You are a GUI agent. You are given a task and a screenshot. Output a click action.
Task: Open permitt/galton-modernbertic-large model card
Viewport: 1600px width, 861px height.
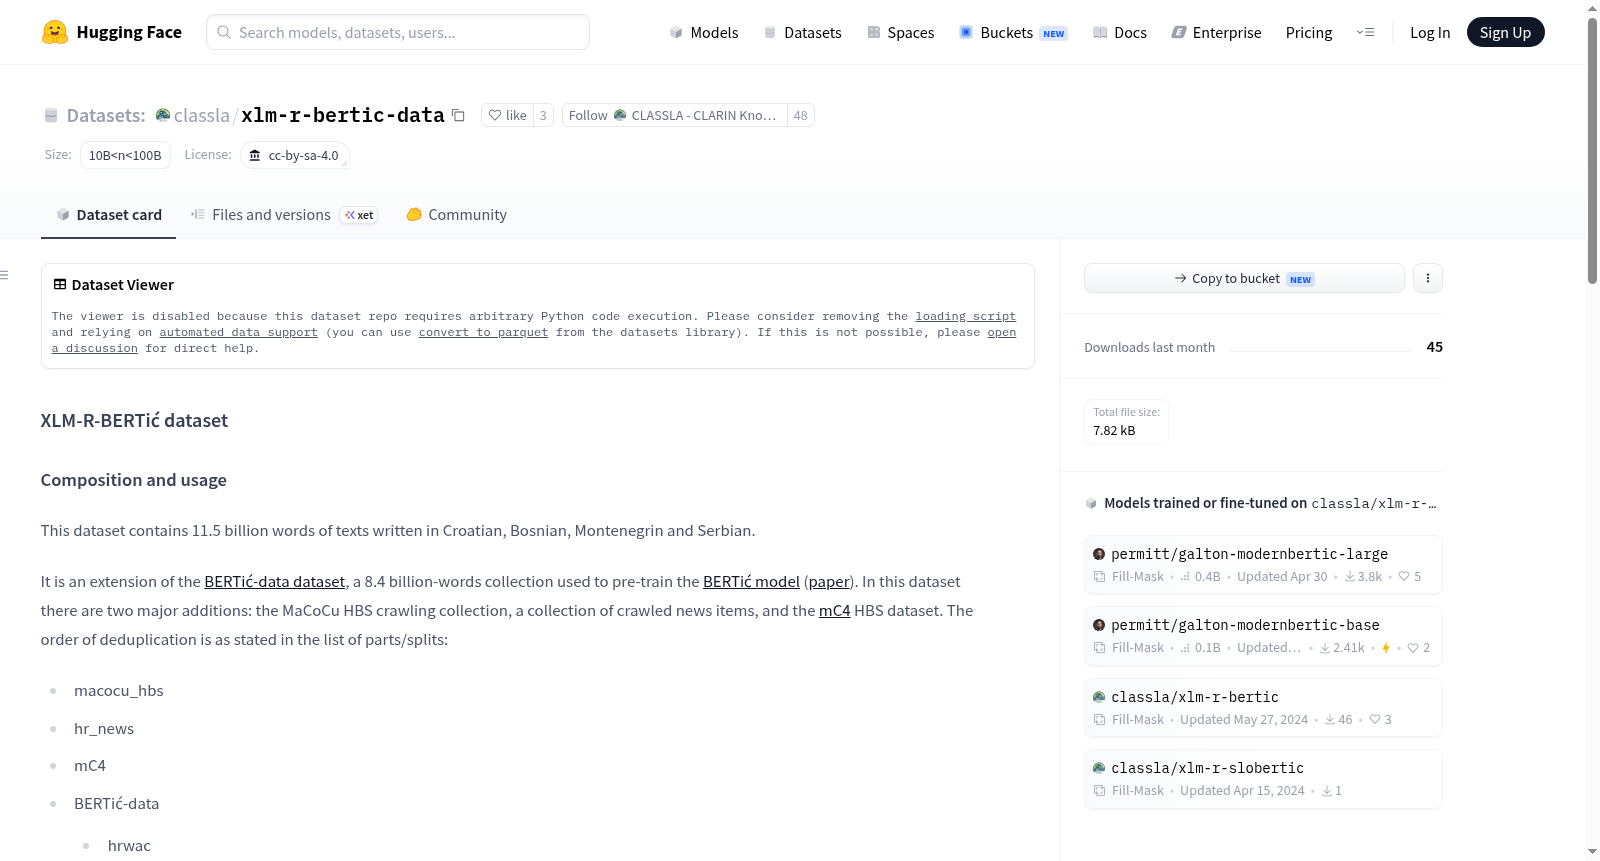[1263, 564]
